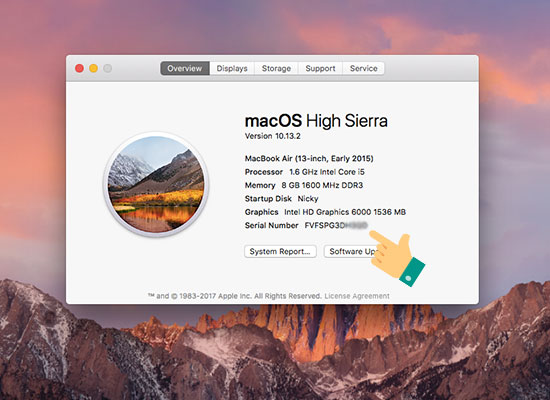
Task: Click the pointing hand cursor graphic
Action: pyautogui.click(x=397, y=258)
